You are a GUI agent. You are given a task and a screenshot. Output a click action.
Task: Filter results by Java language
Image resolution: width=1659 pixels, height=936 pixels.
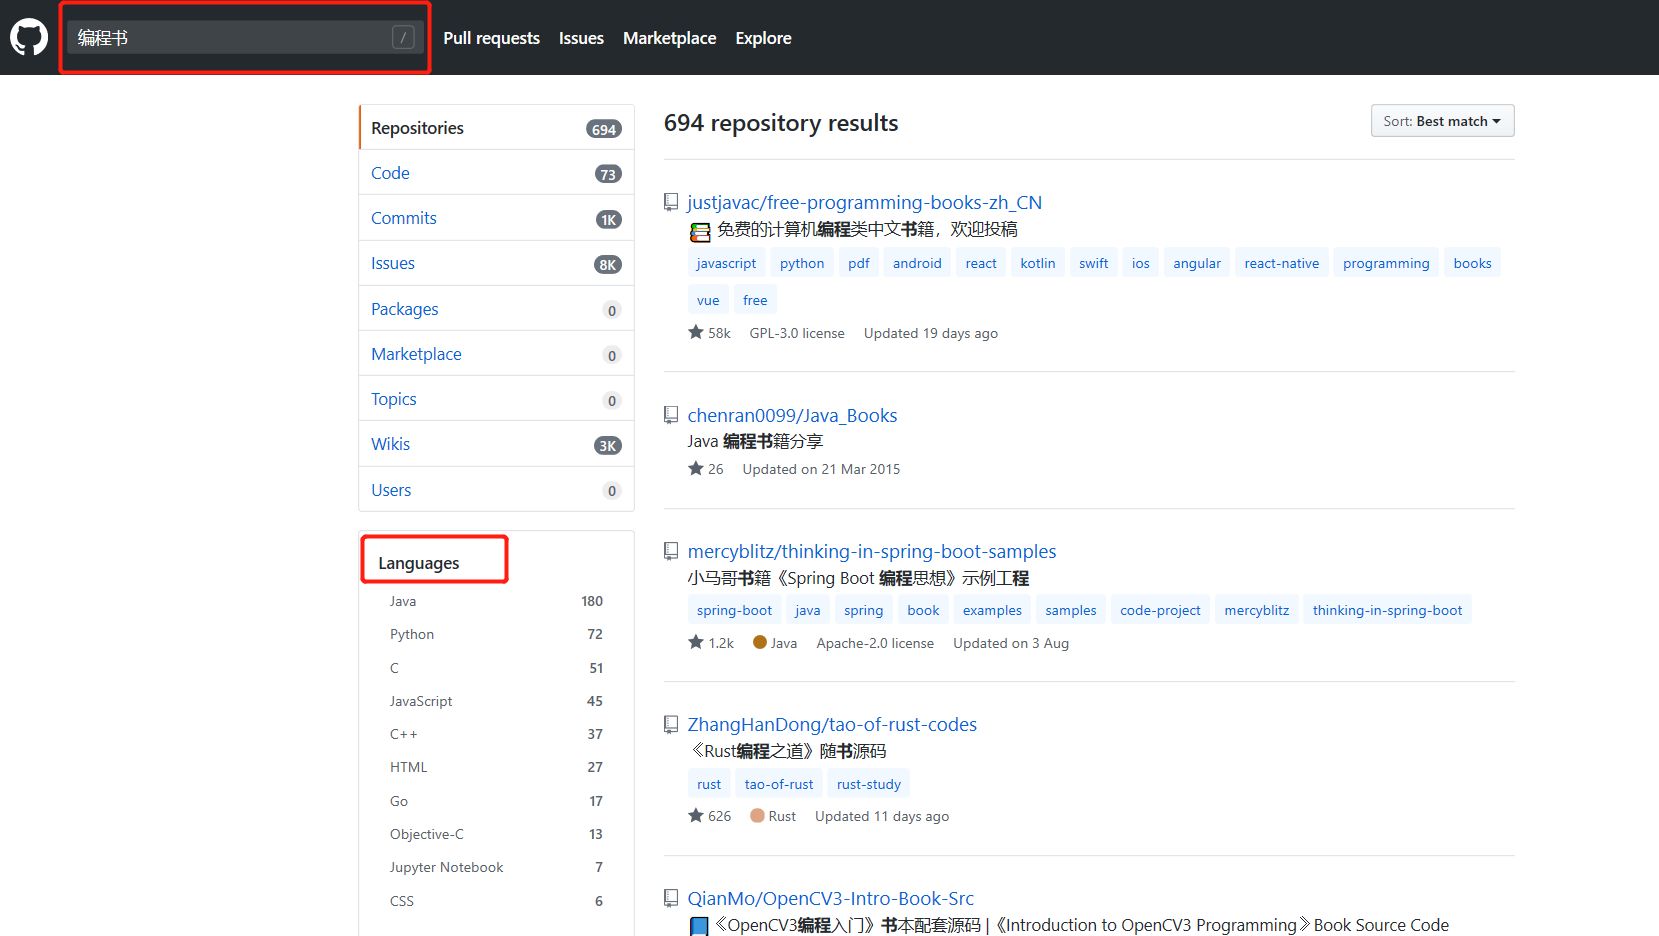(496, 601)
